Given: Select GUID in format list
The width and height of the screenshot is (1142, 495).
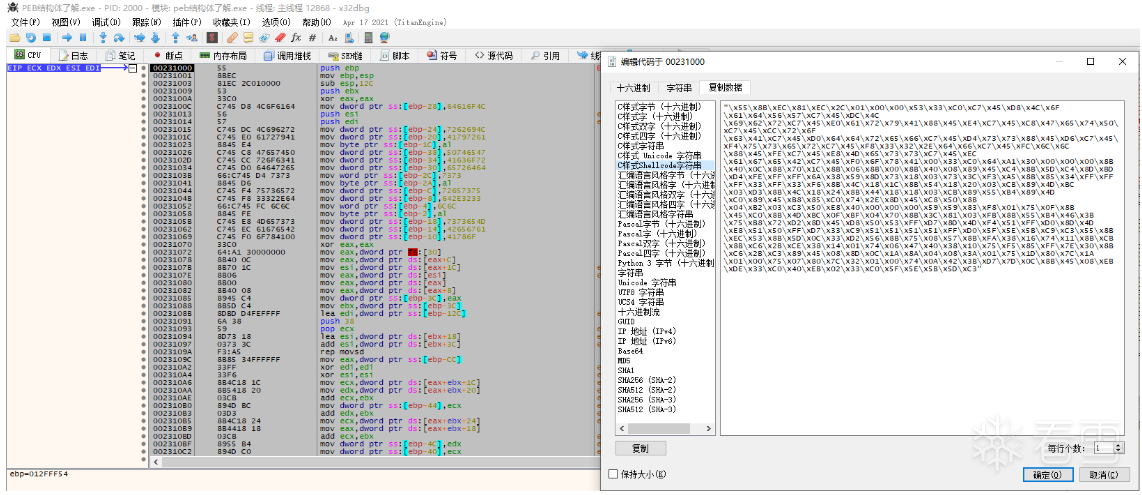Looking at the screenshot, I should 626,321.
